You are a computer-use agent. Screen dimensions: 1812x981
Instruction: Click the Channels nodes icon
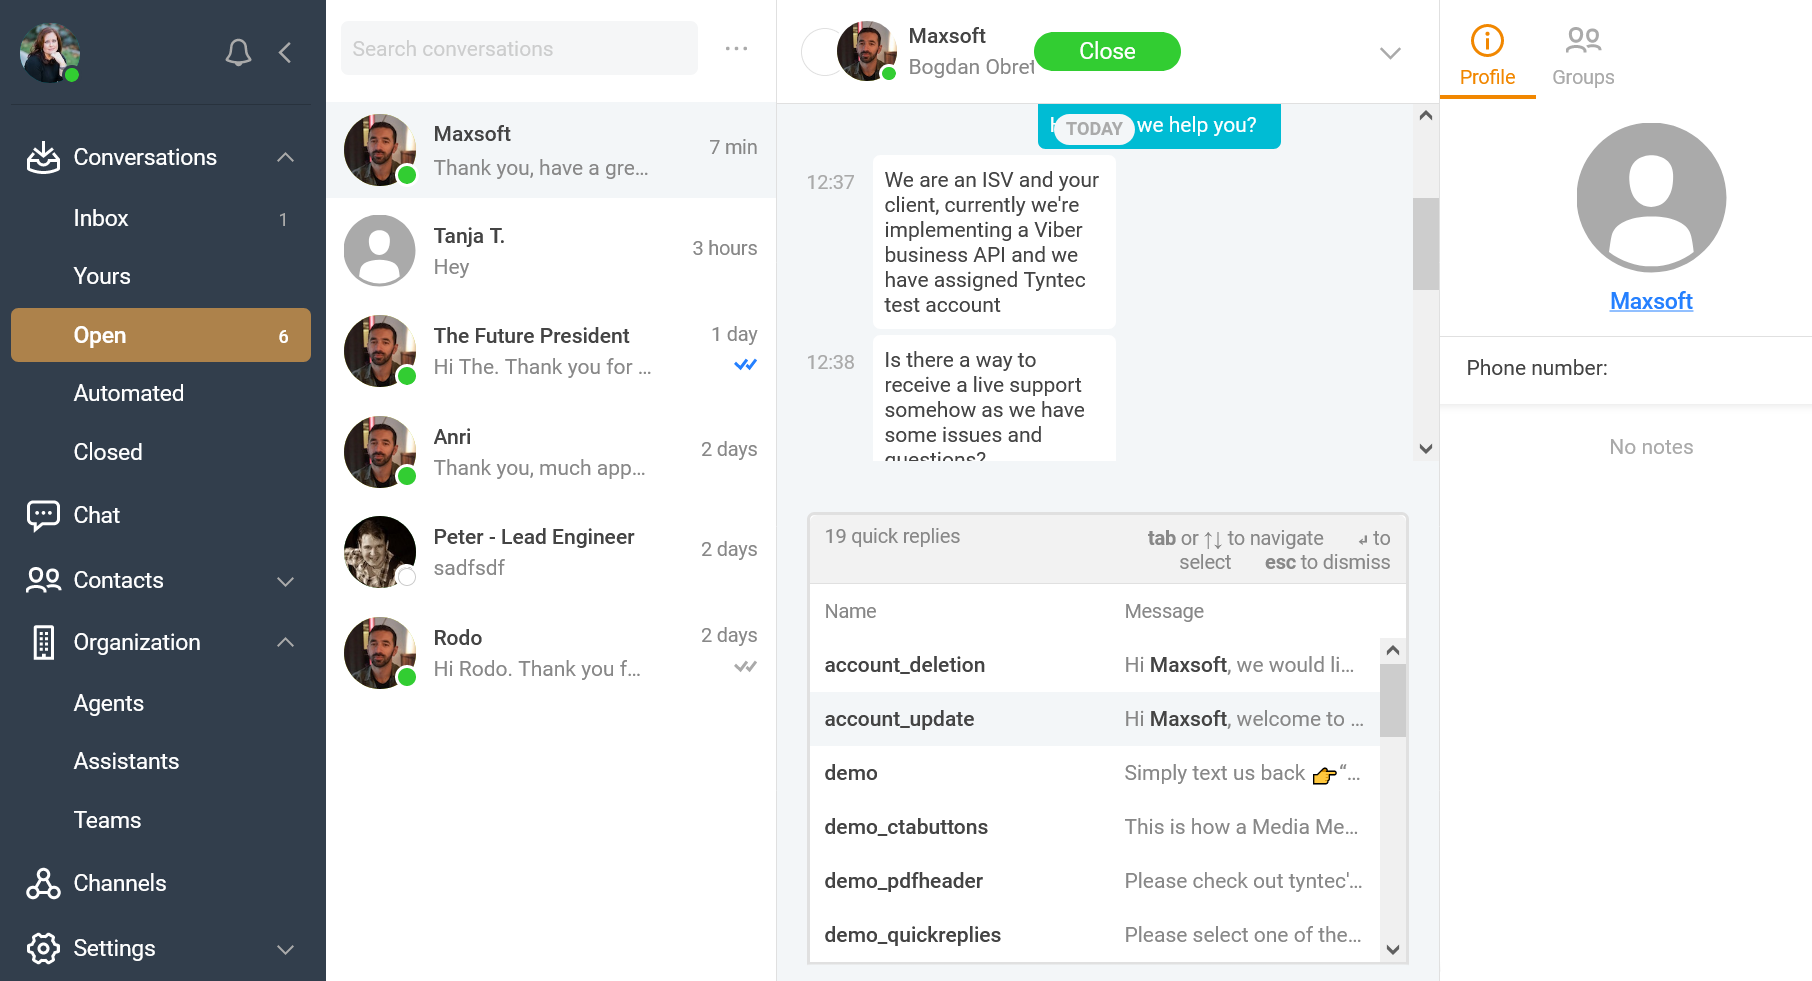(x=43, y=883)
